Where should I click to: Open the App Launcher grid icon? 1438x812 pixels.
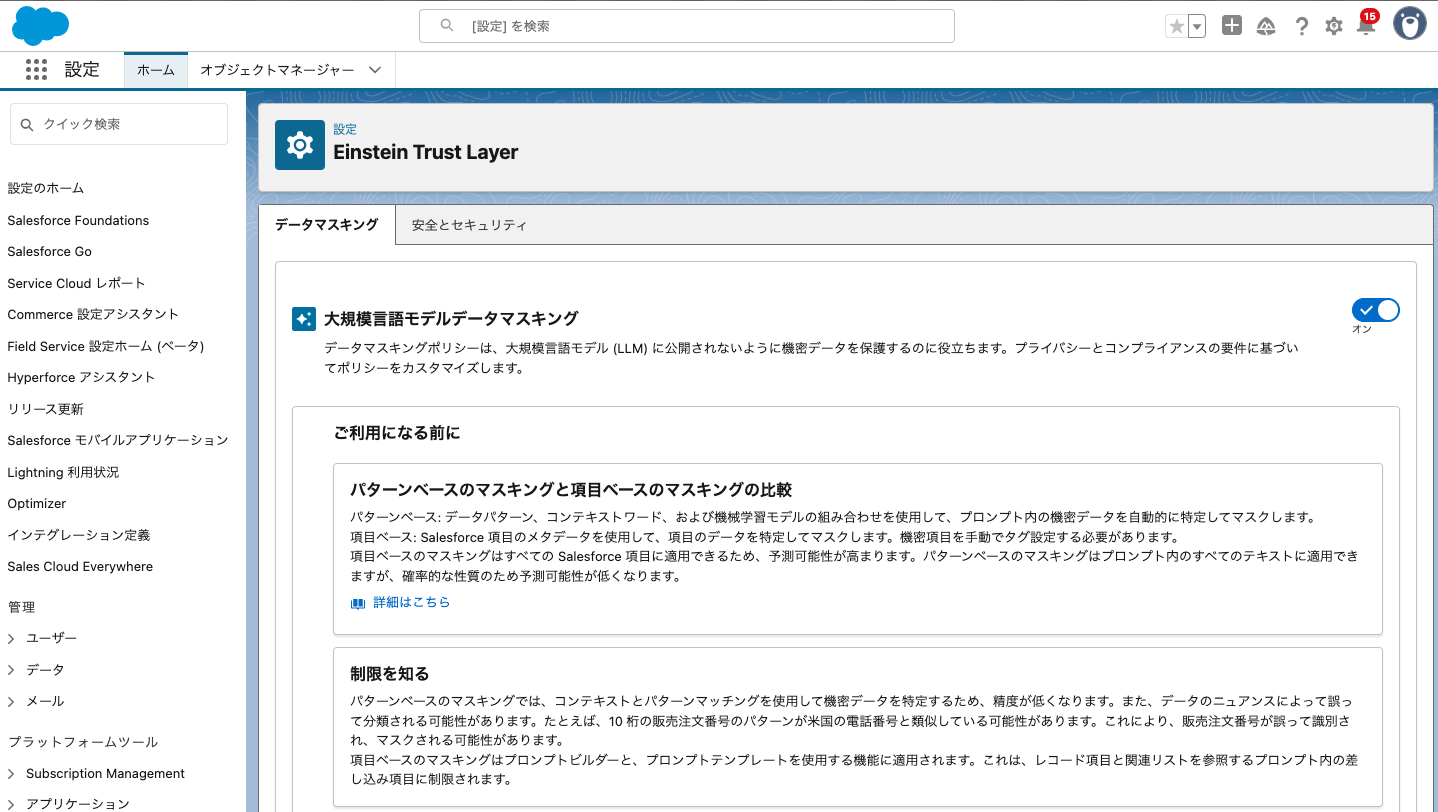pos(37,69)
